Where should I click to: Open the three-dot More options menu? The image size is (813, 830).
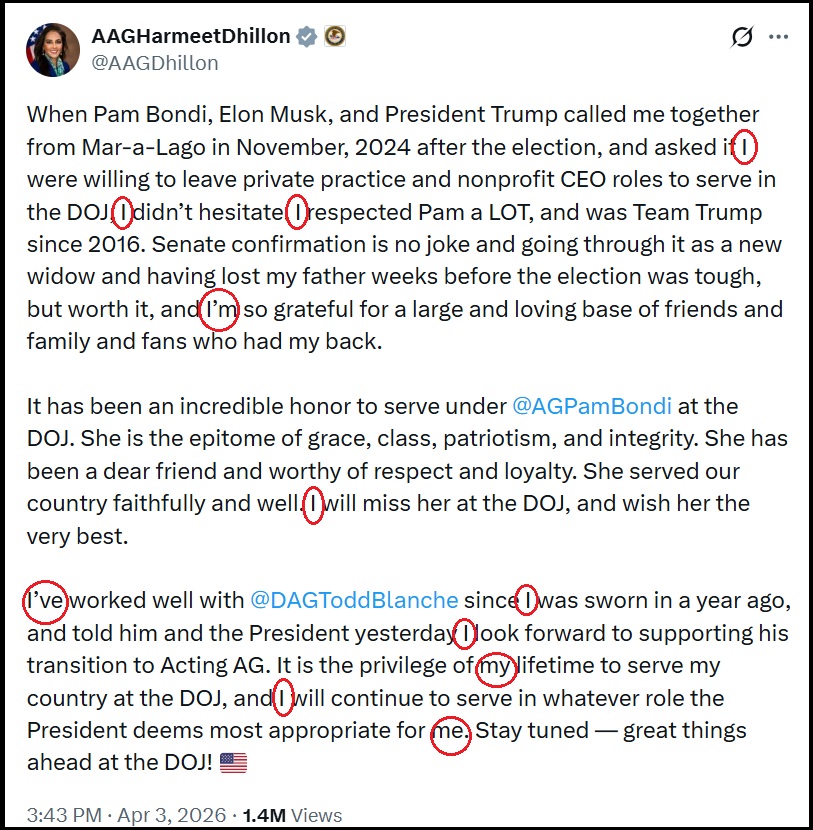tap(778, 37)
